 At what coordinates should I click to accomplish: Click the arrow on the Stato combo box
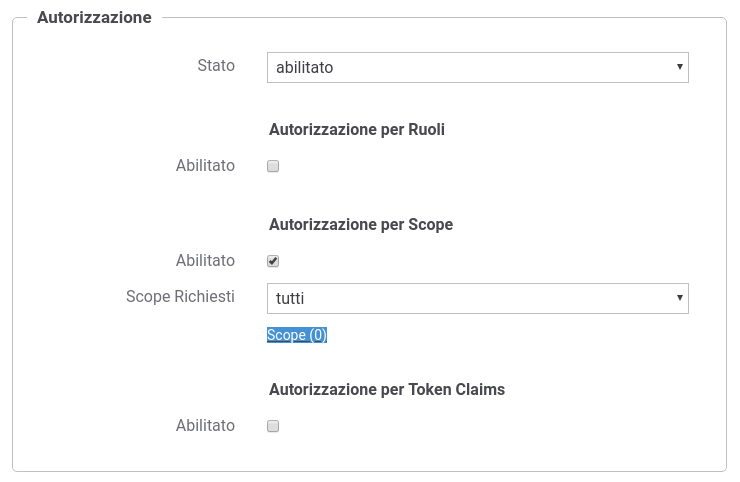pos(680,67)
